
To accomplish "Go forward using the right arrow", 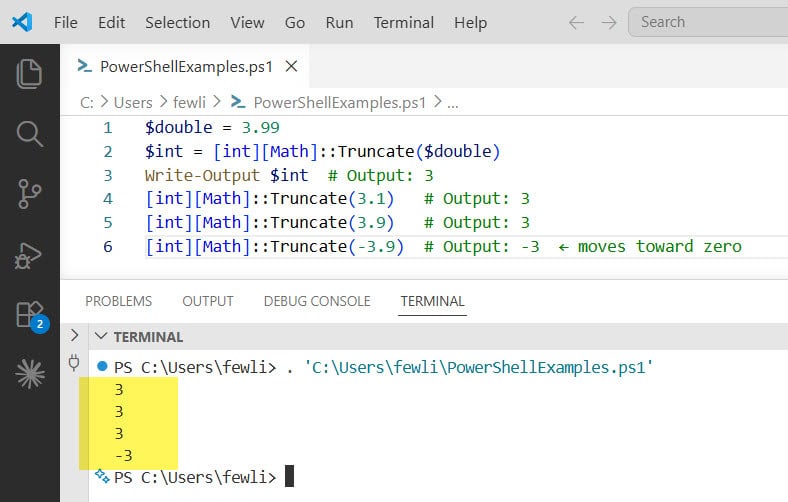I will pyautogui.click(x=609, y=23).
